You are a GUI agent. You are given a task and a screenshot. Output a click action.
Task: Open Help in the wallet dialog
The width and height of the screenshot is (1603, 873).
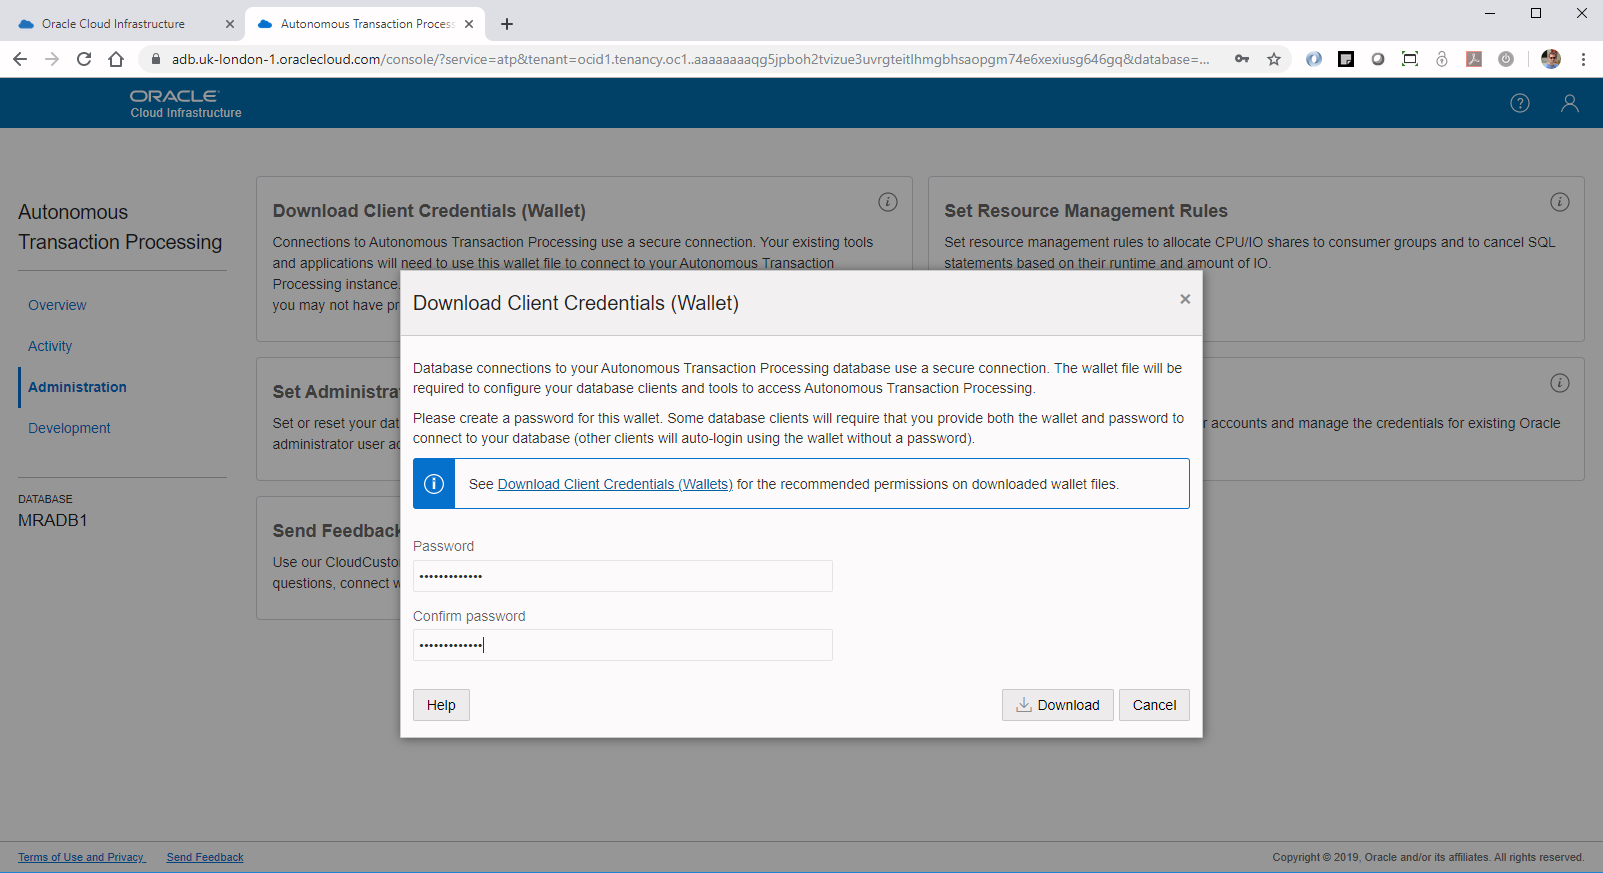[x=441, y=705]
